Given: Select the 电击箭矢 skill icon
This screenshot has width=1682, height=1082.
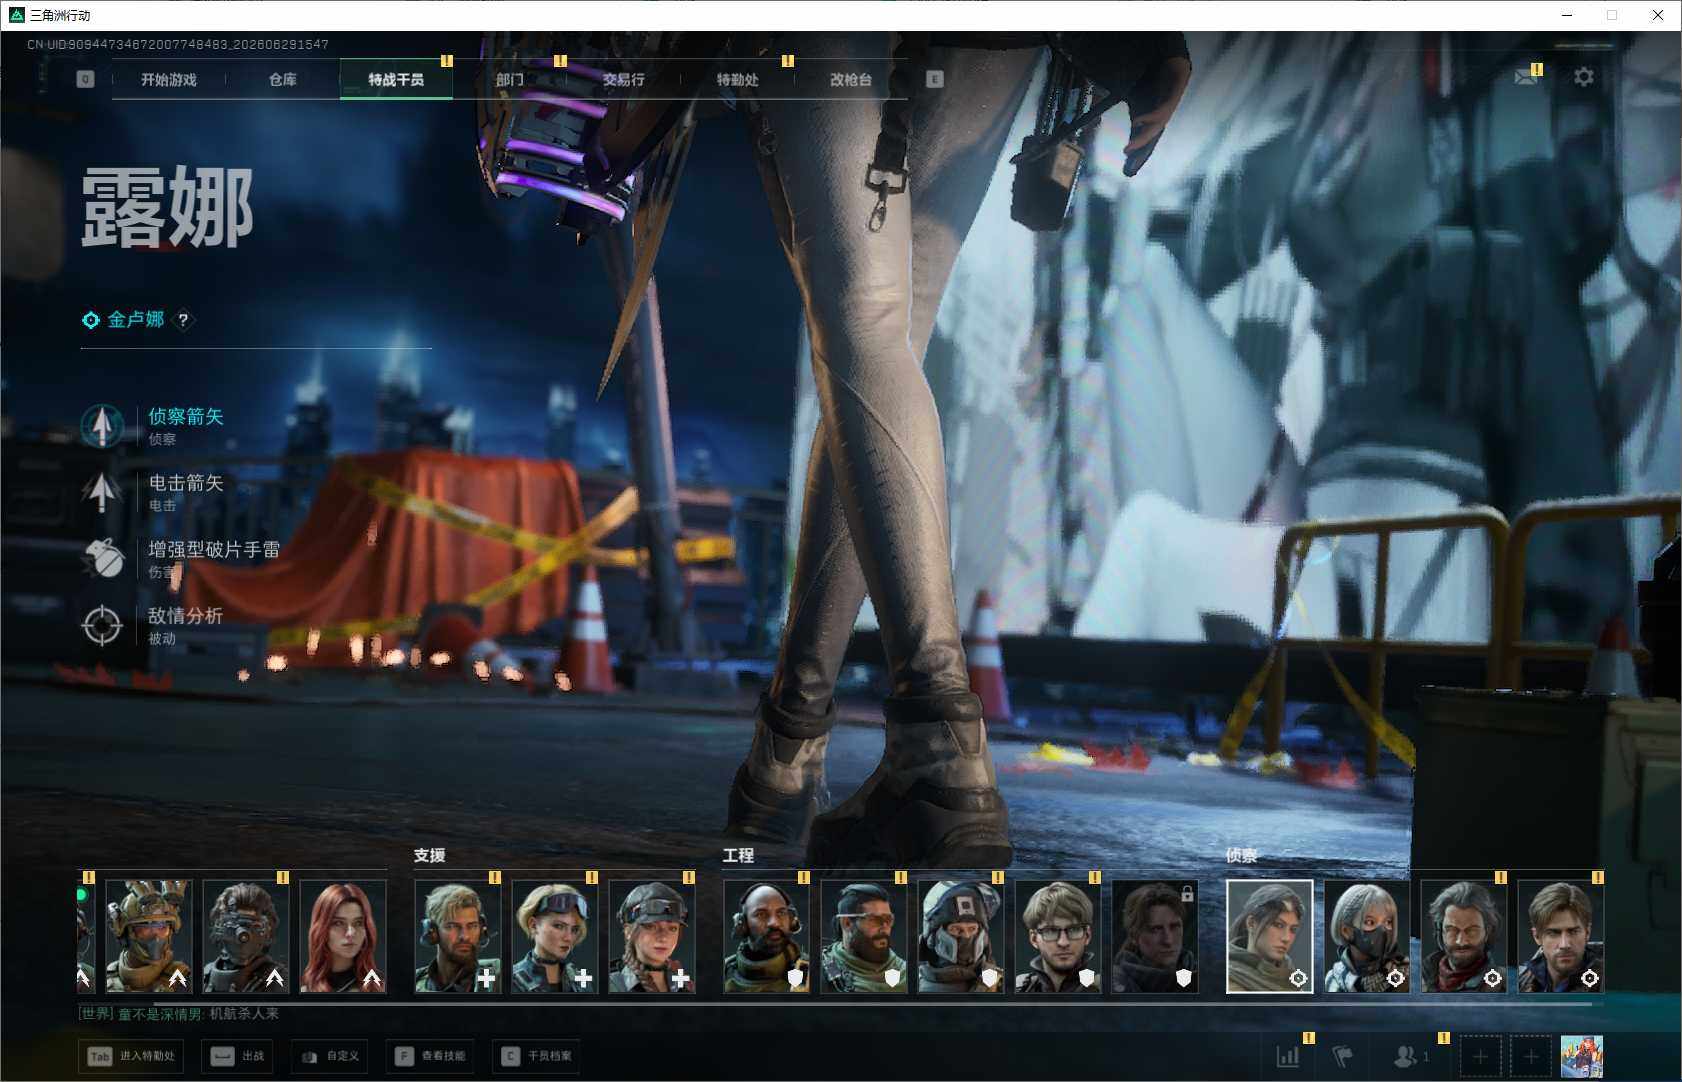Looking at the screenshot, I should point(102,492).
